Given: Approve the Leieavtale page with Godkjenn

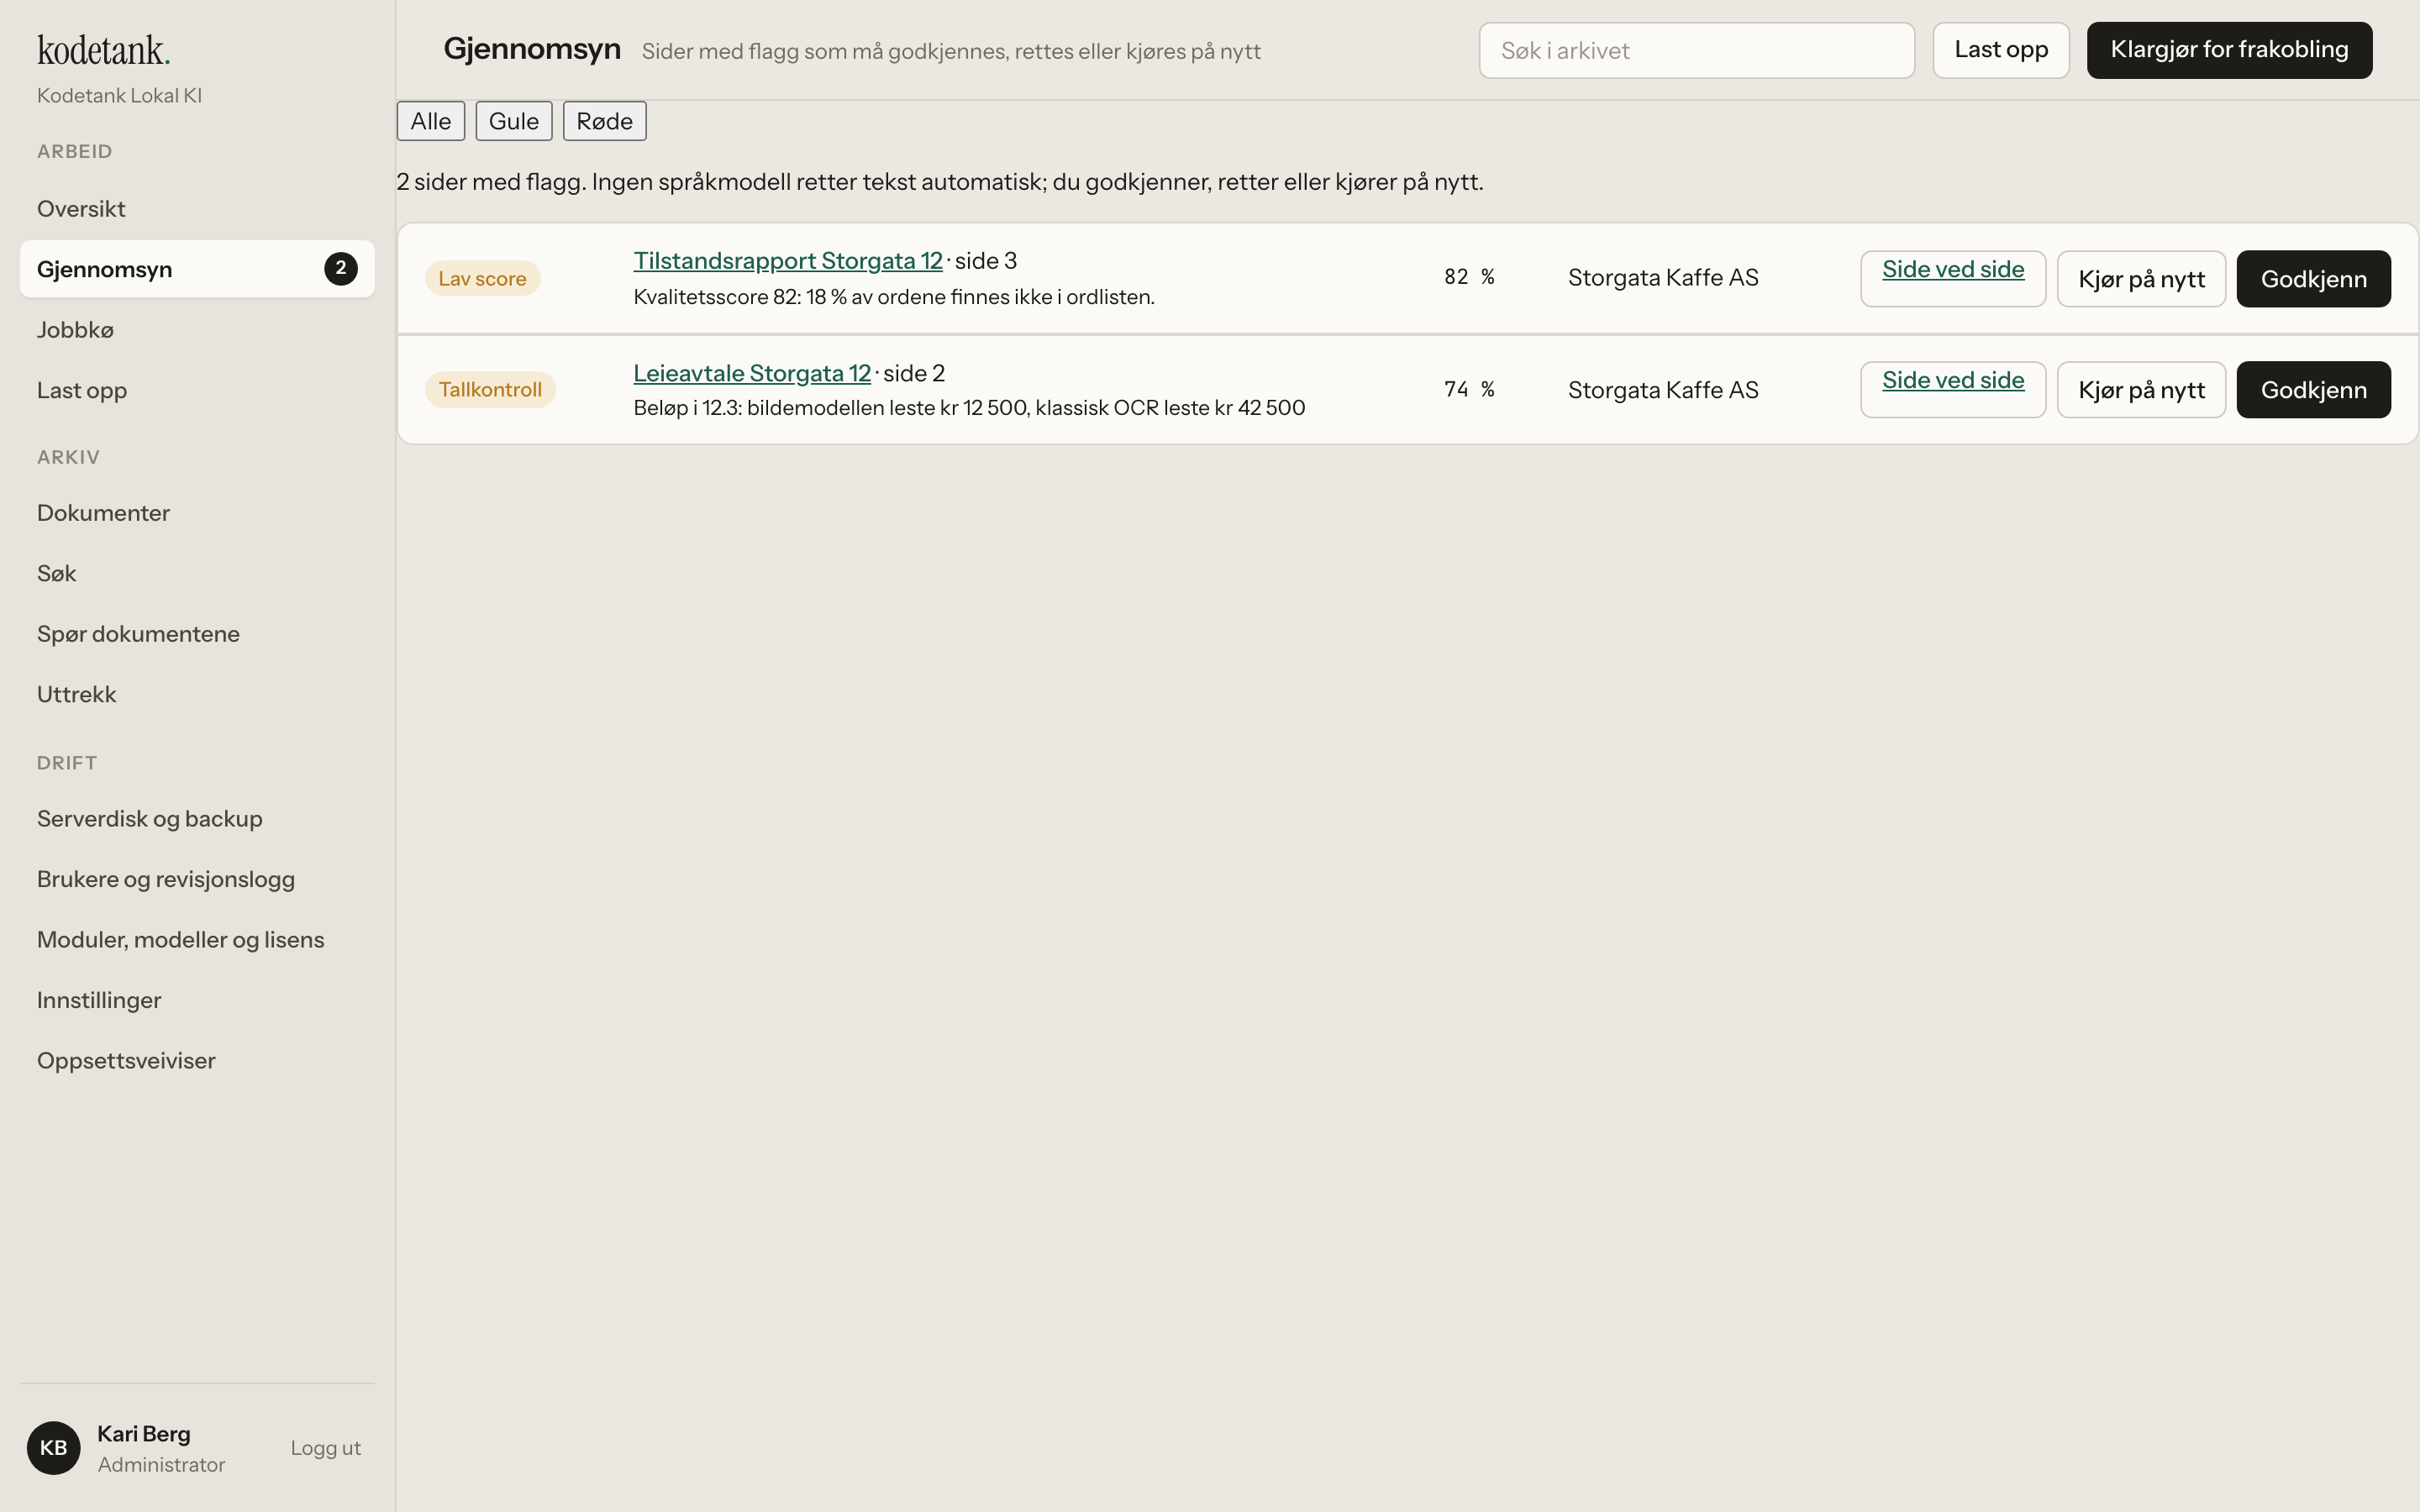Looking at the screenshot, I should [x=2313, y=390].
